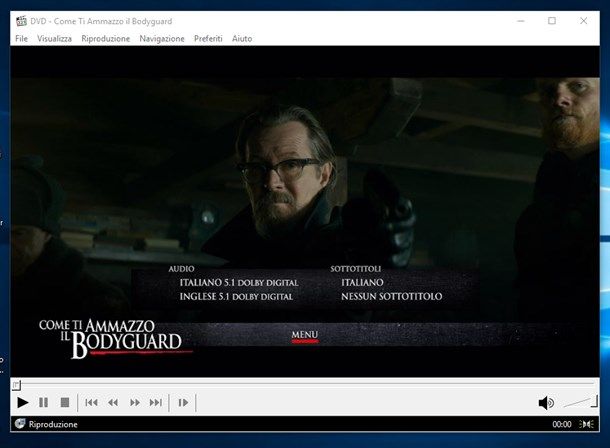Choose Nessun Sottotitolo option

point(391,297)
